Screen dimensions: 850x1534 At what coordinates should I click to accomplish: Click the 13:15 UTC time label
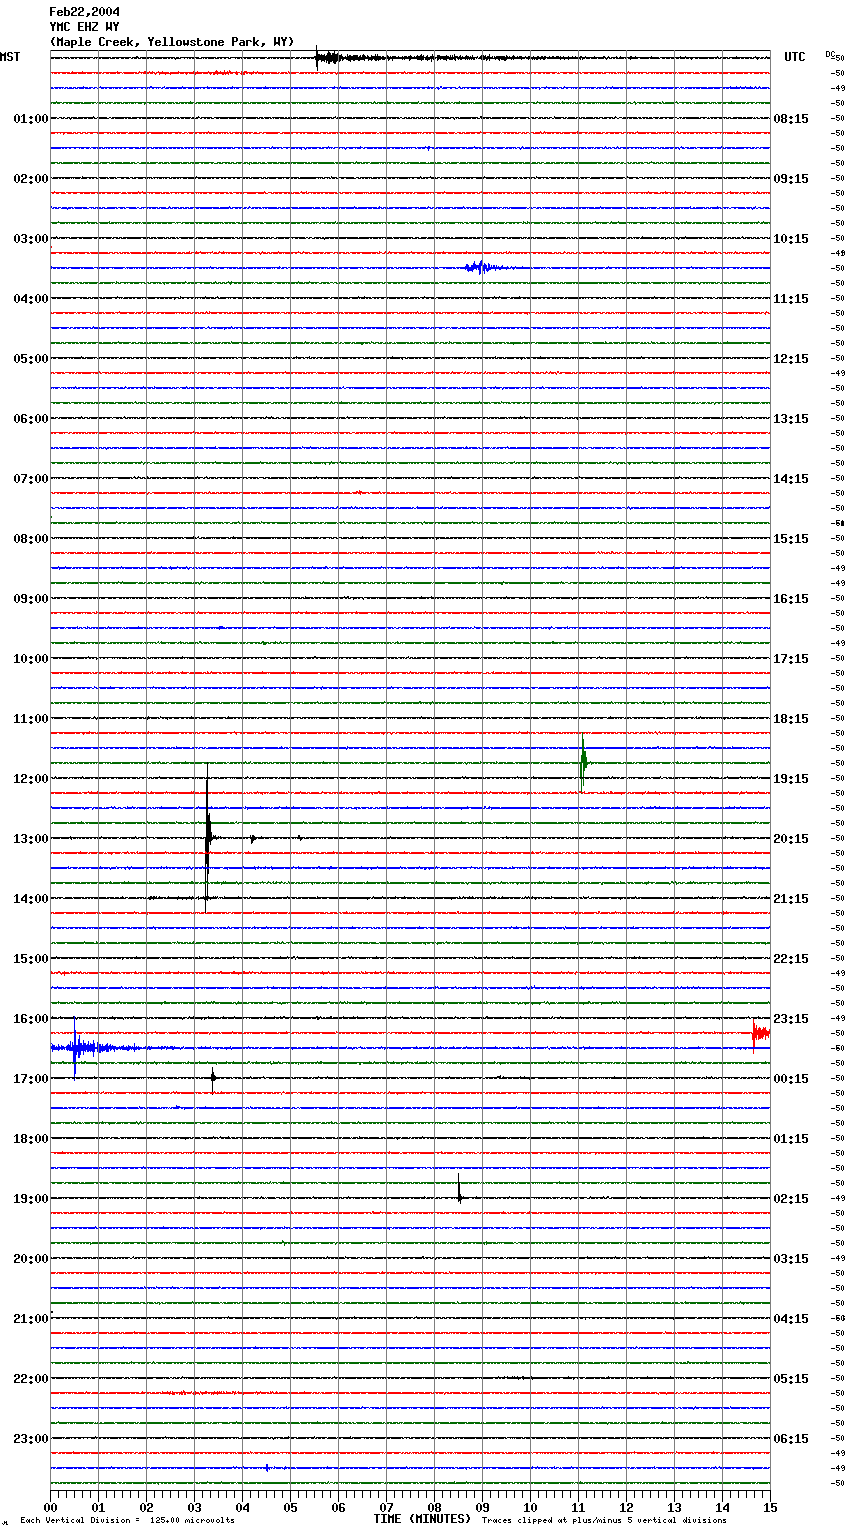tap(791, 419)
